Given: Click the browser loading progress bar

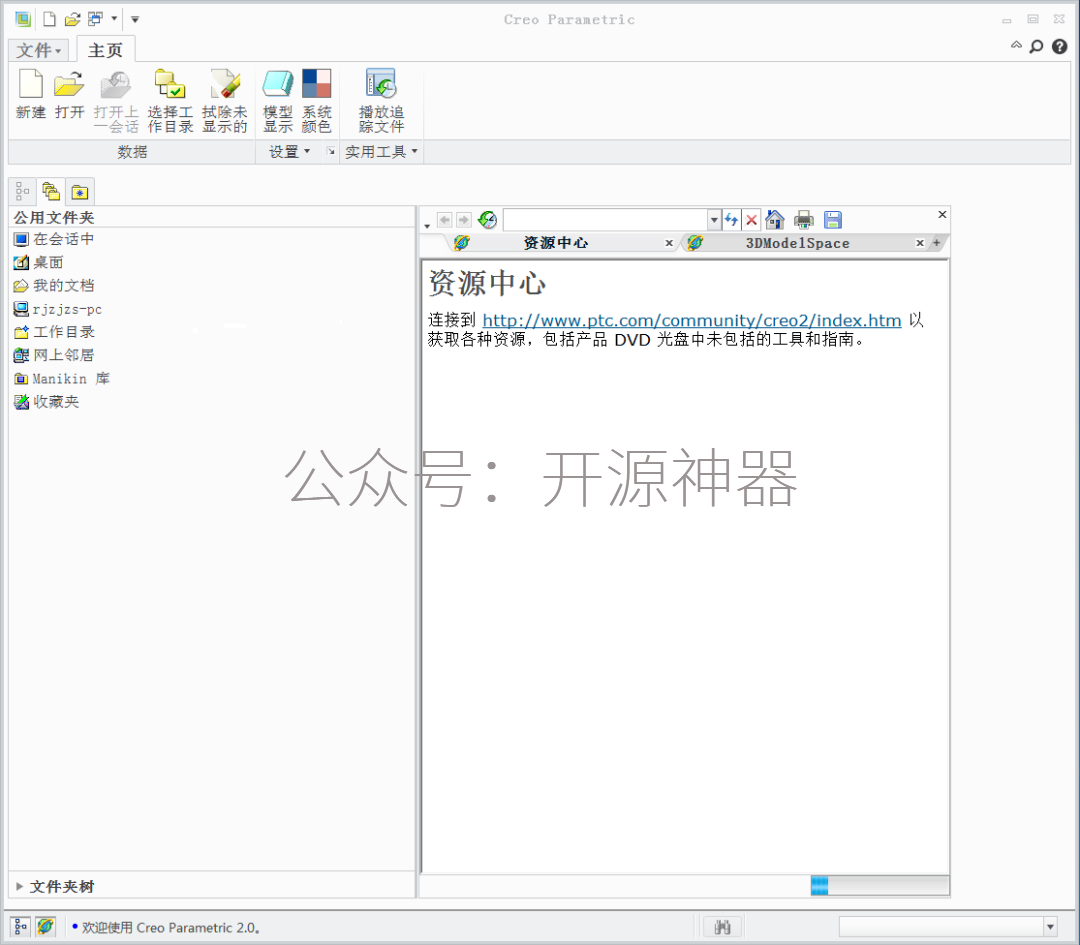Looking at the screenshot, I should click(880, 885).
